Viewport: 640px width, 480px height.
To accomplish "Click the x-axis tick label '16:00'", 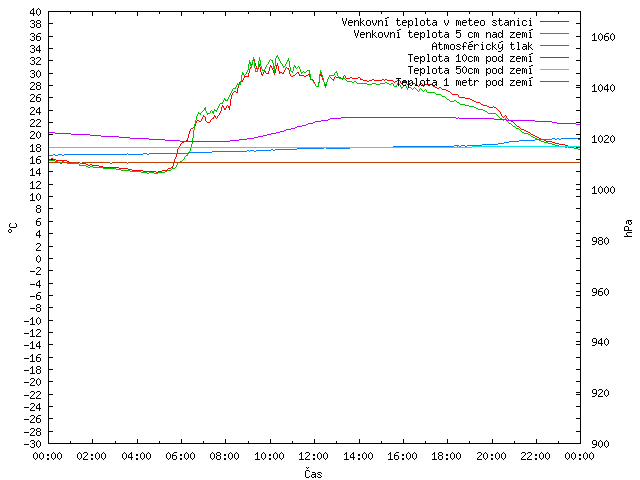I will (402, 456).
